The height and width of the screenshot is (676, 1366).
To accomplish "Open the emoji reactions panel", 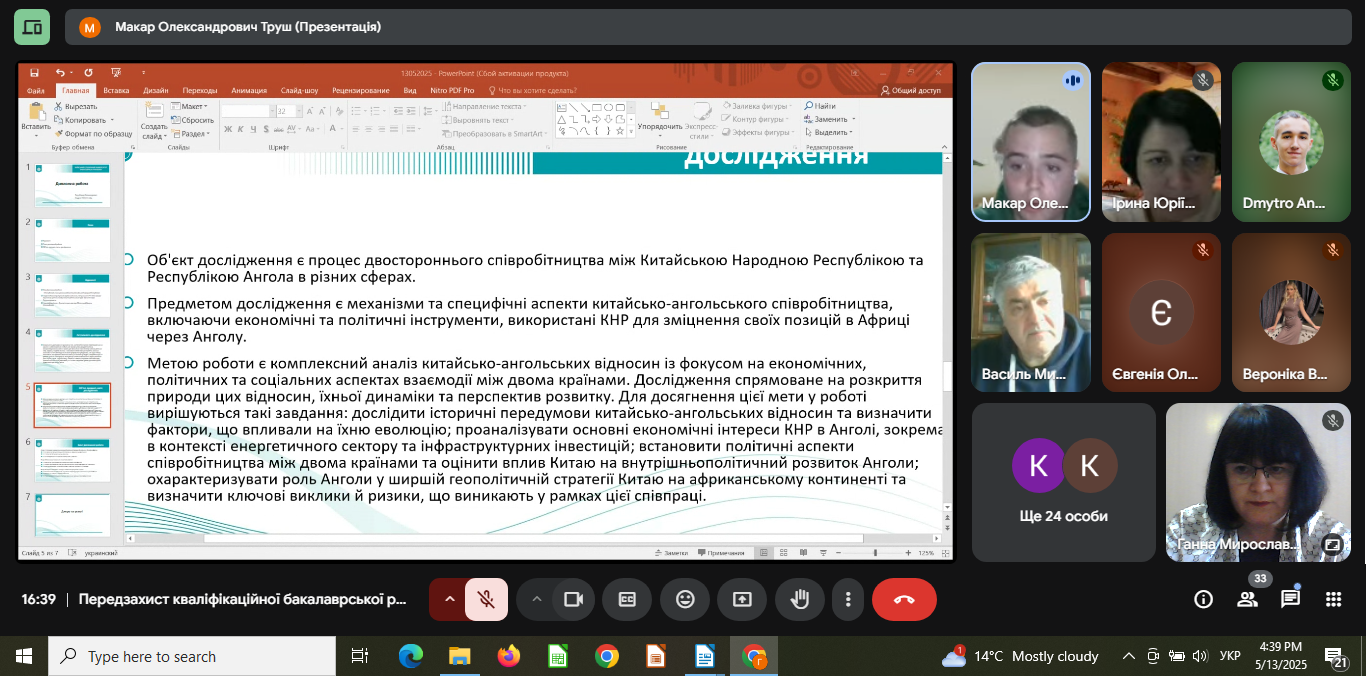I will pos(685,599).
